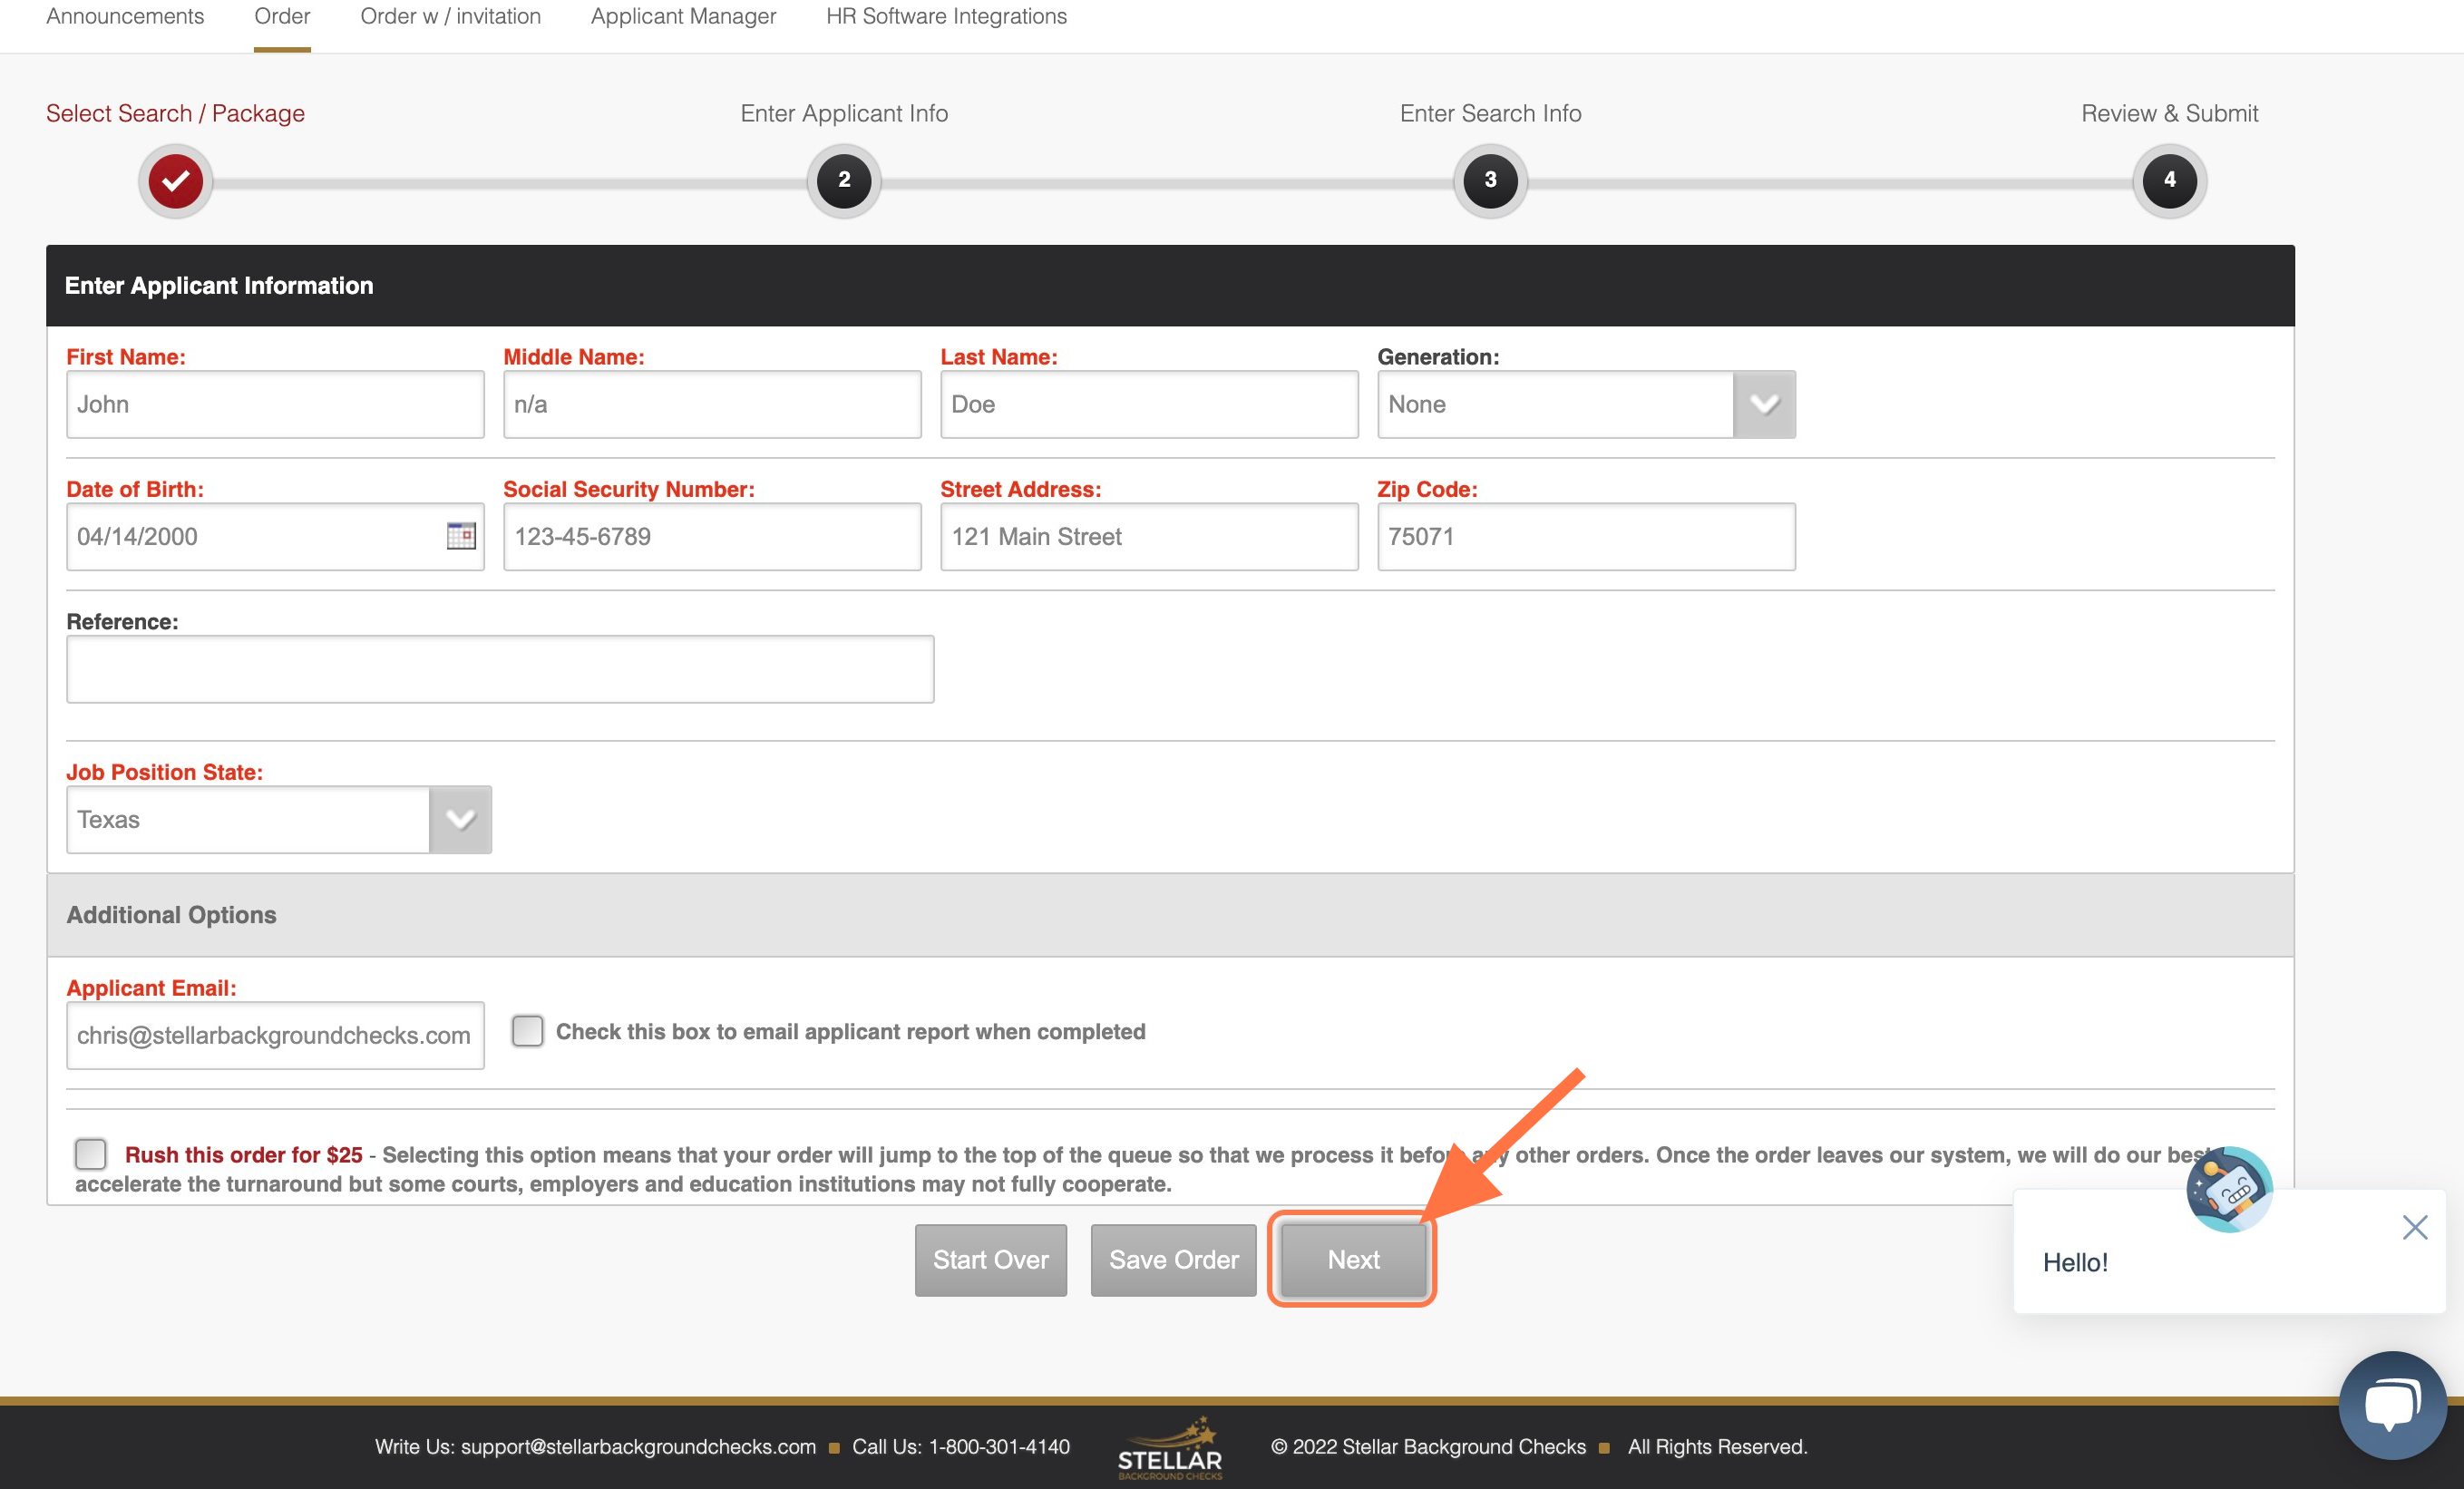This screenshot has height=1489, width=2464.
Task: Close the Hello! chat popup
Action: (2415, 1227)
